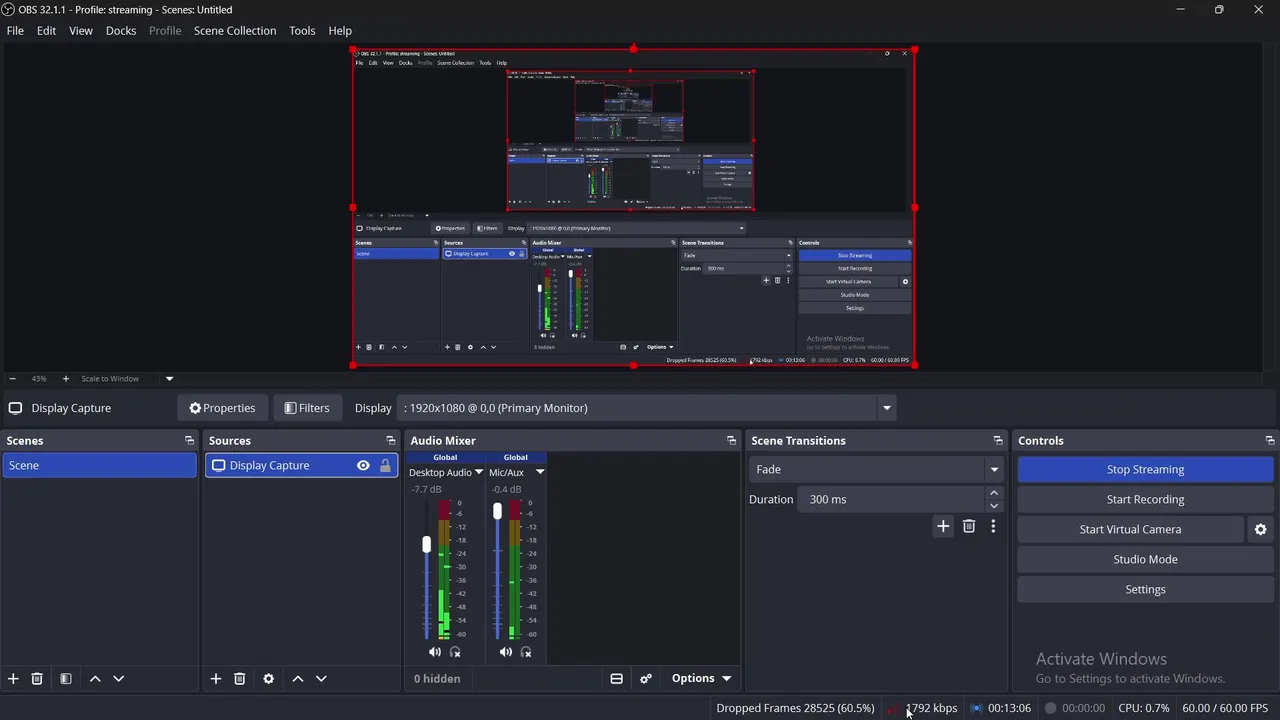
Task: Pop out the Scenes dock
Action: [x=189, y=441]
